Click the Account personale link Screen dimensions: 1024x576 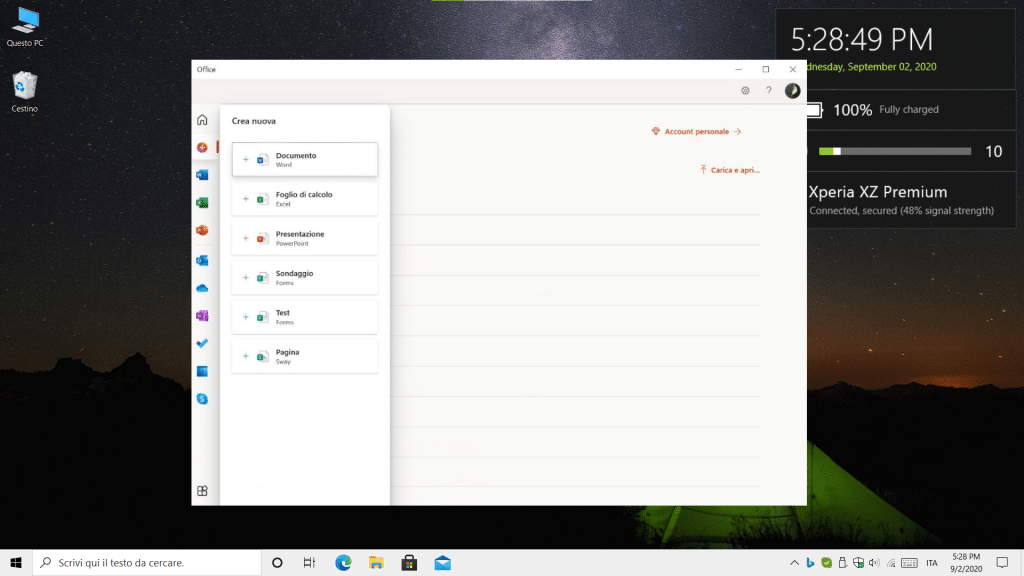(x=696, y=131)
